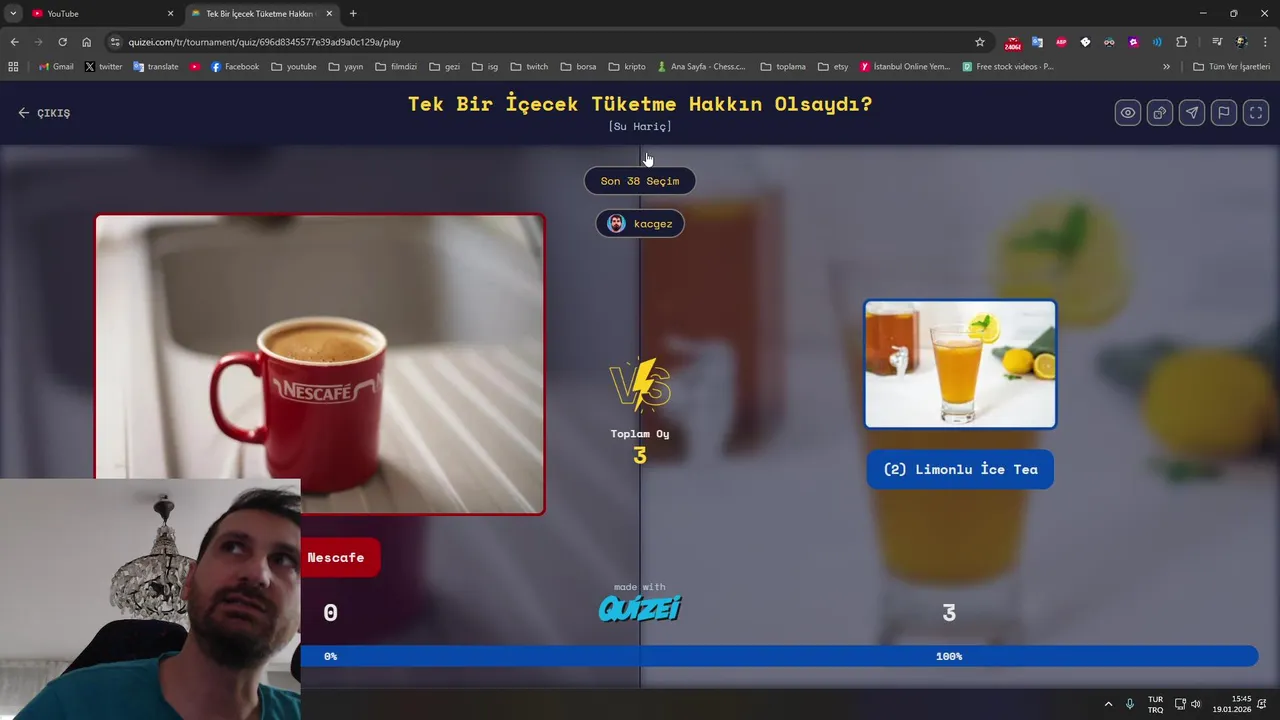1280x720 pixels.
Task: Open the Facebook bookmark
Action: click(x=234, y=67)
